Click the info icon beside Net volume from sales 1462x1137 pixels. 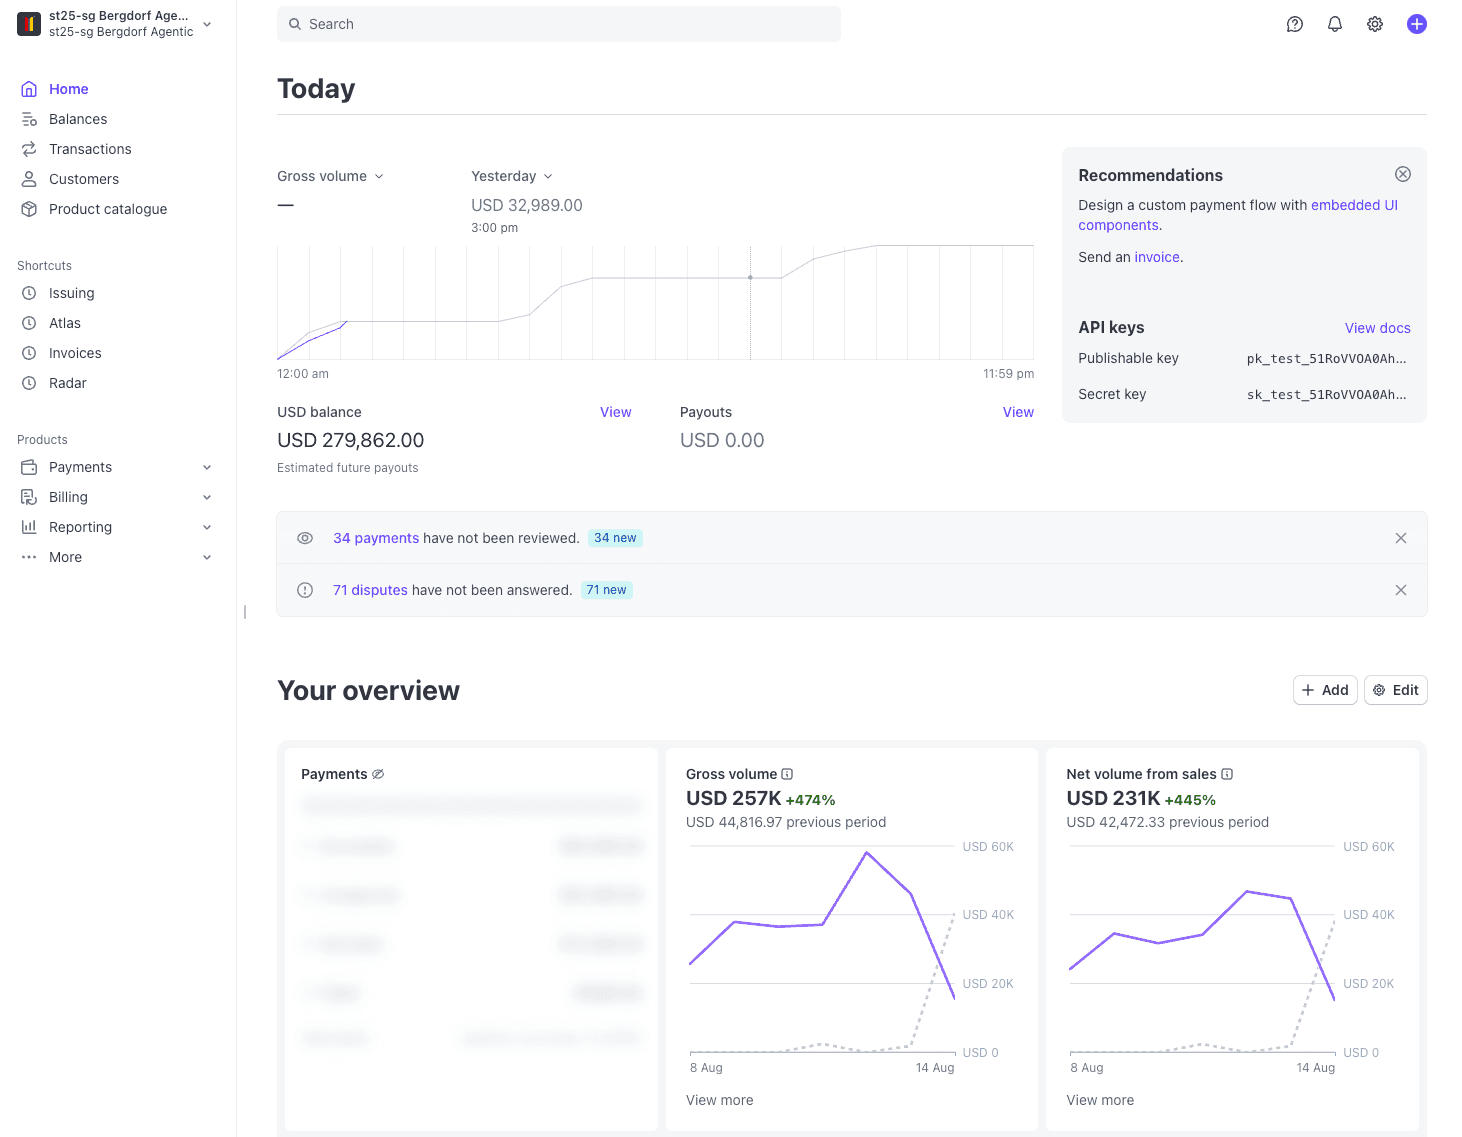pyautogui.click(x=1227, y=774)
